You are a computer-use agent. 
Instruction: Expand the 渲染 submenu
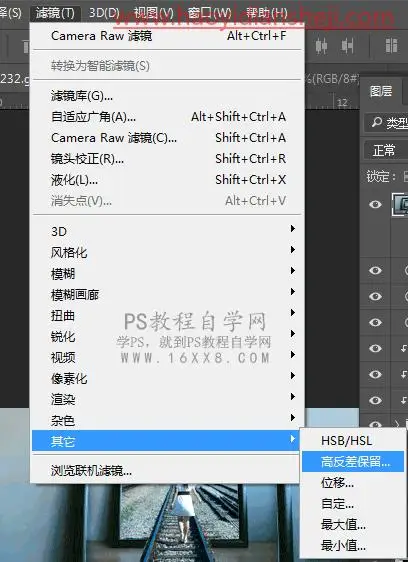(x=167, y=399)
